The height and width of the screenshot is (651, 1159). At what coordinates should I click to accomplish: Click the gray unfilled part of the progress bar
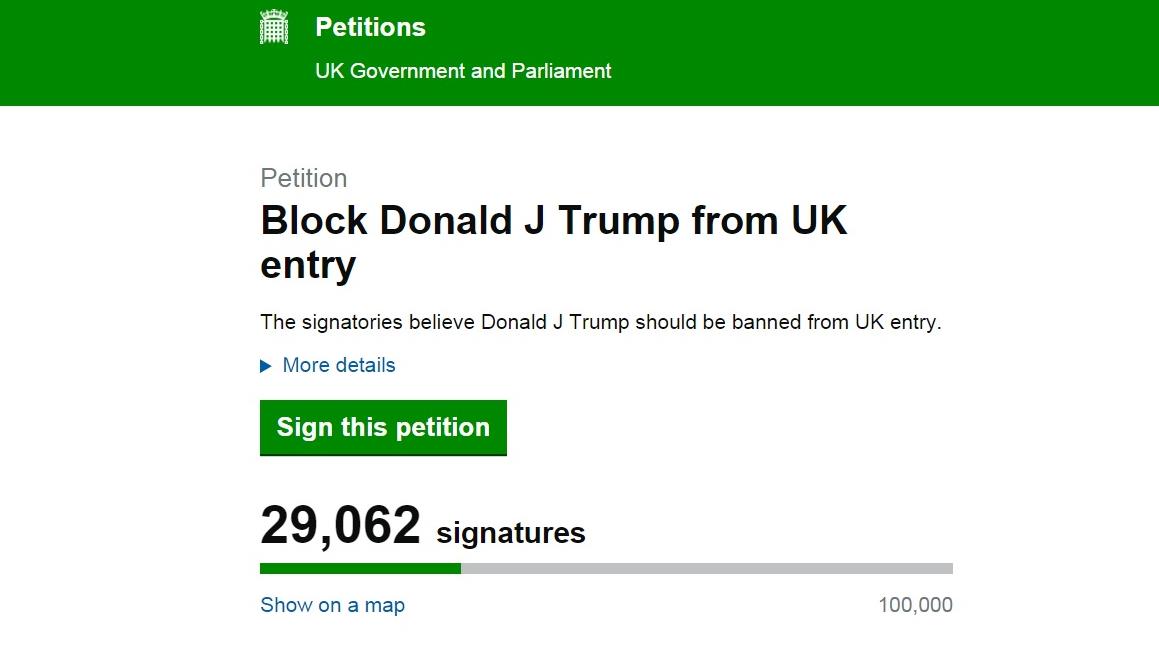pyautogui.click(x=706, y=569)
